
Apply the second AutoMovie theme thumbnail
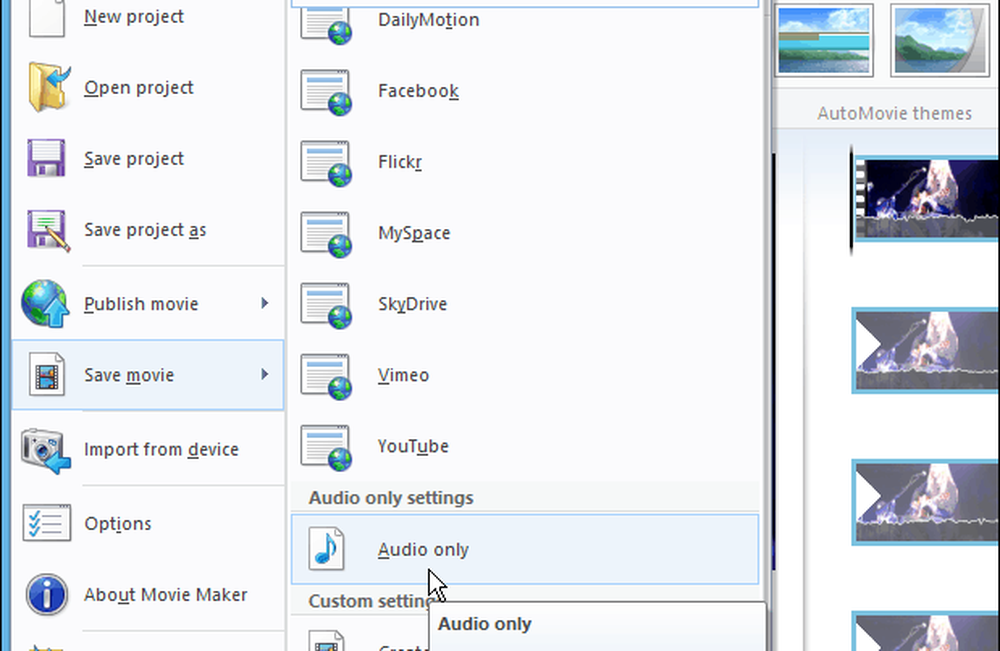(x=938, y=40)
